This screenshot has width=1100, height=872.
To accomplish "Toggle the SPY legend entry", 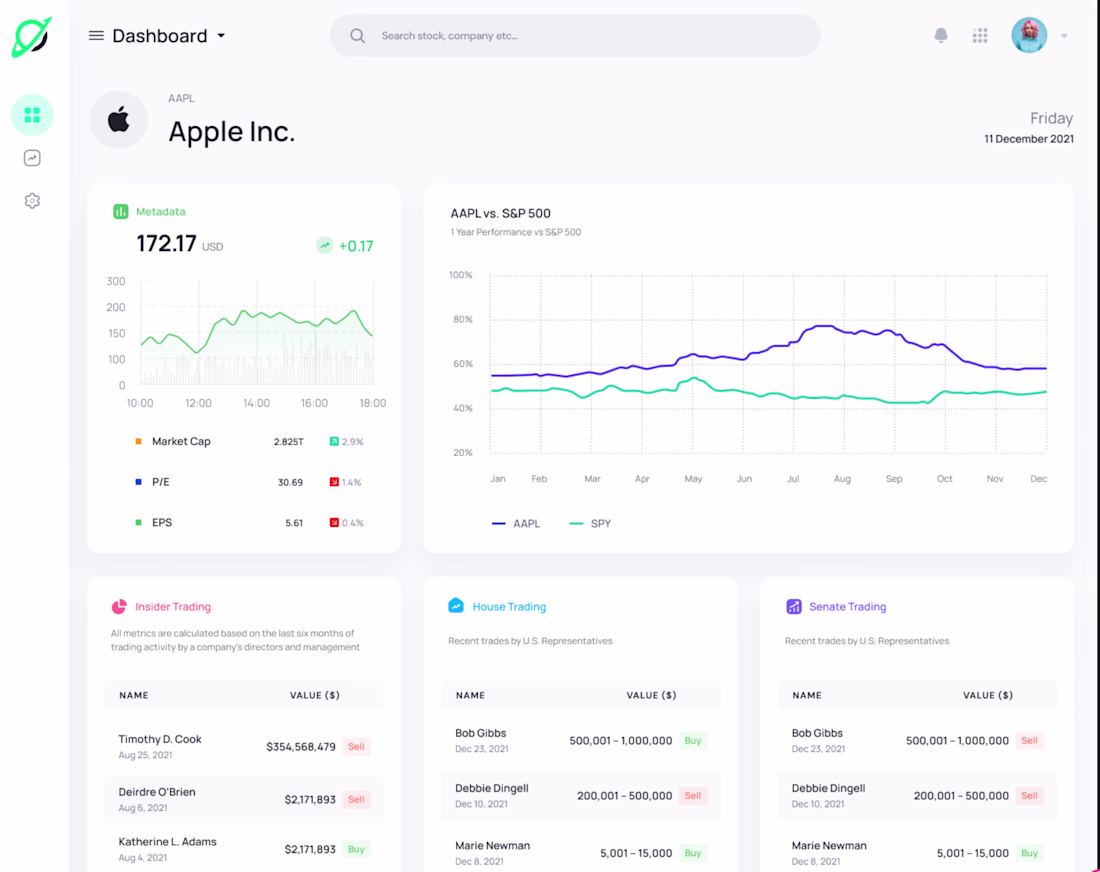I will pos(590,523).
